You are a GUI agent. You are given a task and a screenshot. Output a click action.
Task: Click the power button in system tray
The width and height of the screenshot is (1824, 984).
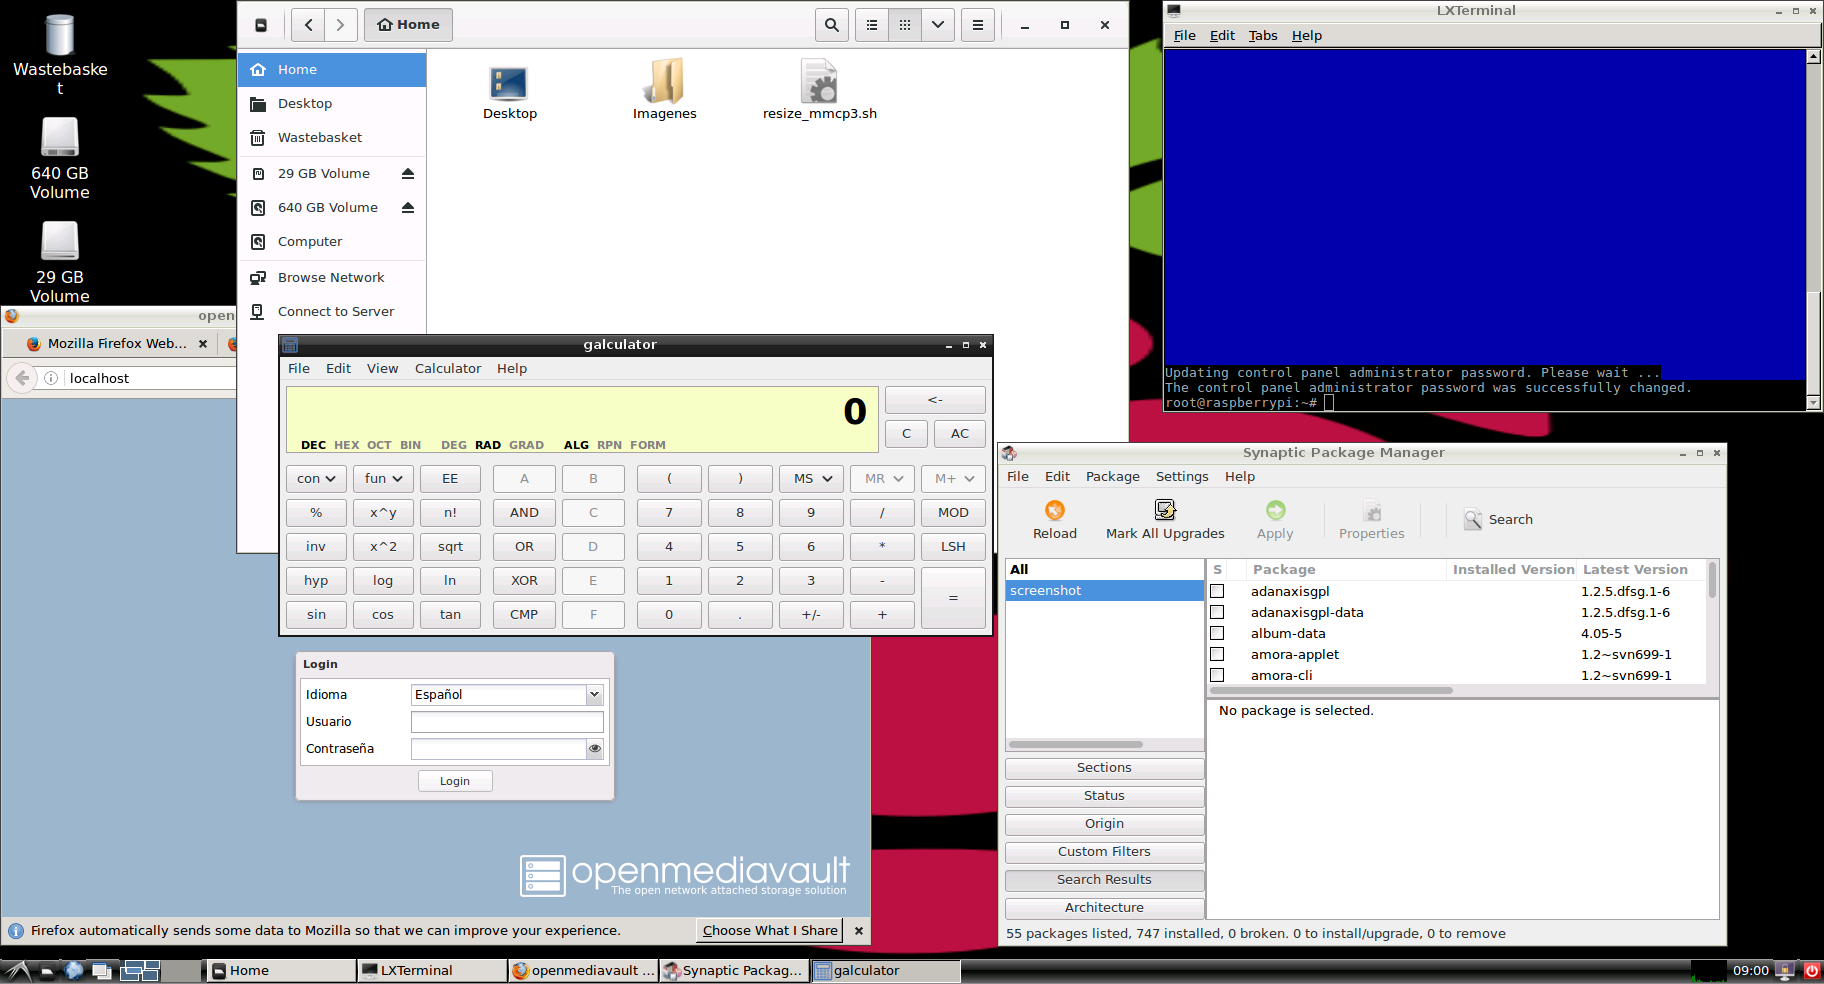tap(1811, 970)
